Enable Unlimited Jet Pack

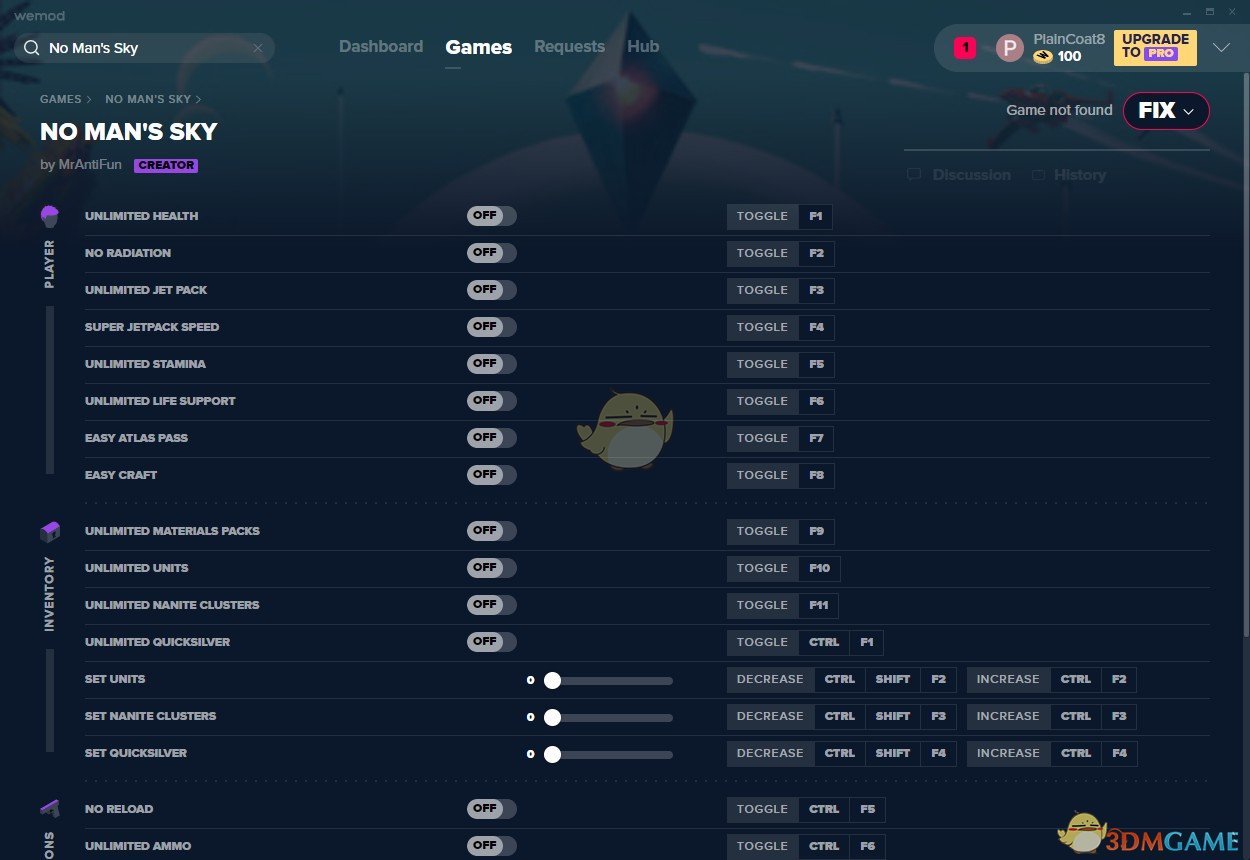(492, 290)
